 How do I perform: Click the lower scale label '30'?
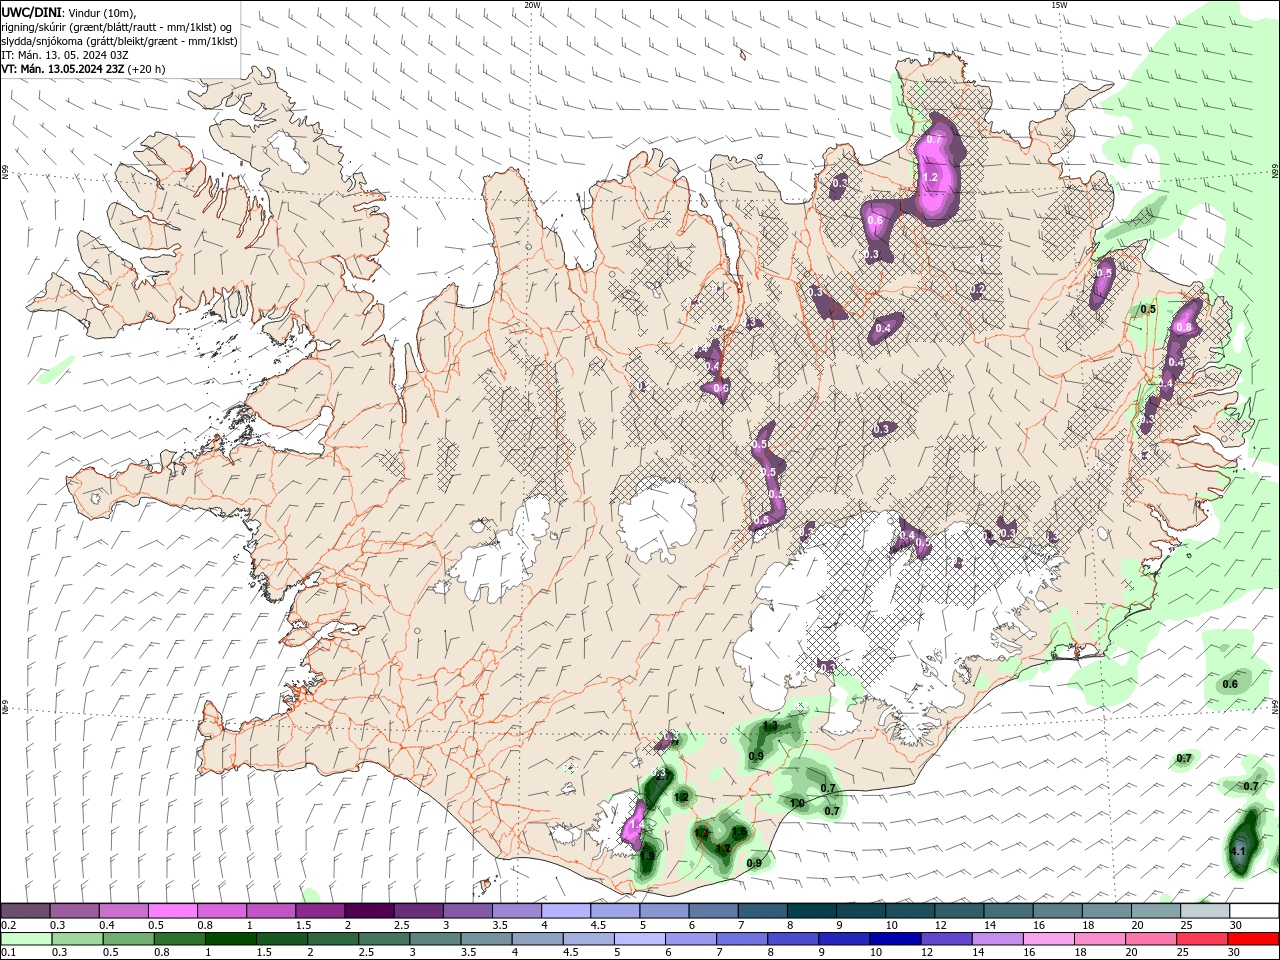(1233, 952)
